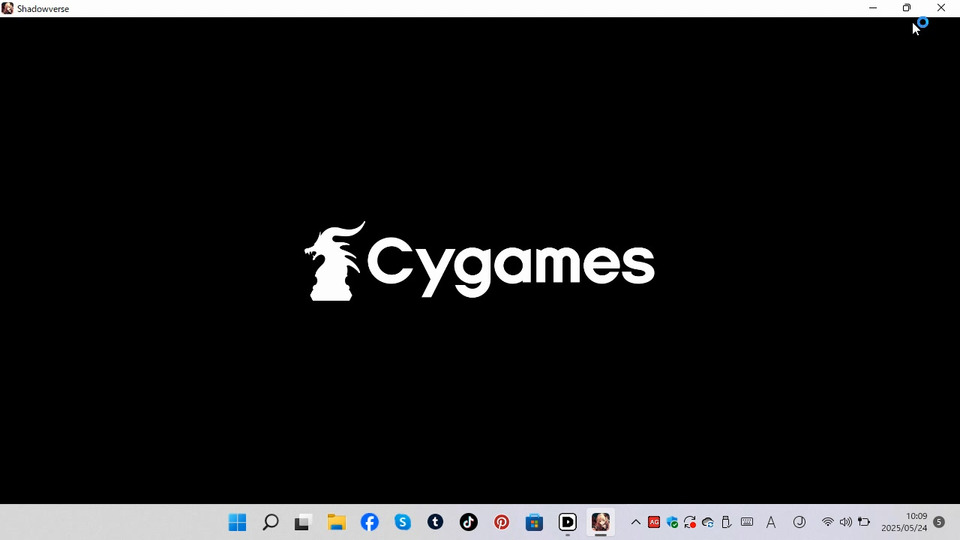Open touch keyboard tray icon
The width and height of the screenshot is (960, 540).
coord(747,522)
